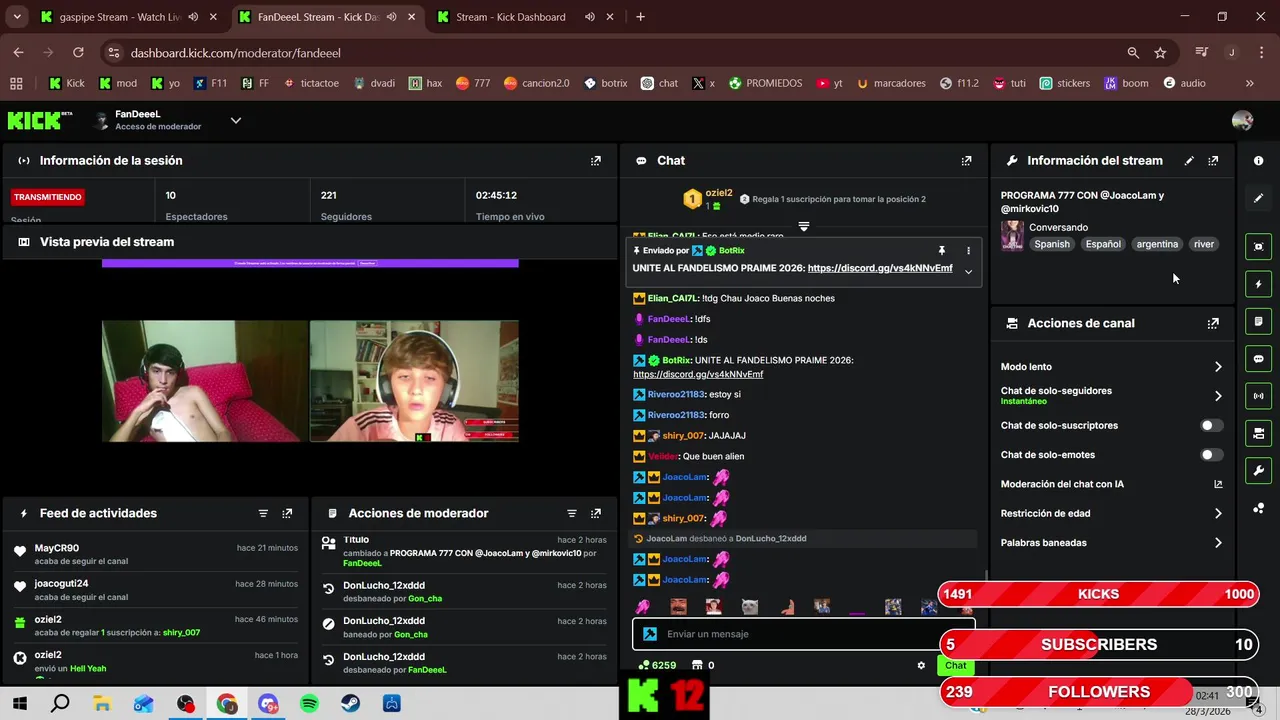Toggle stream preview panel icon in sidebar

1258,246
